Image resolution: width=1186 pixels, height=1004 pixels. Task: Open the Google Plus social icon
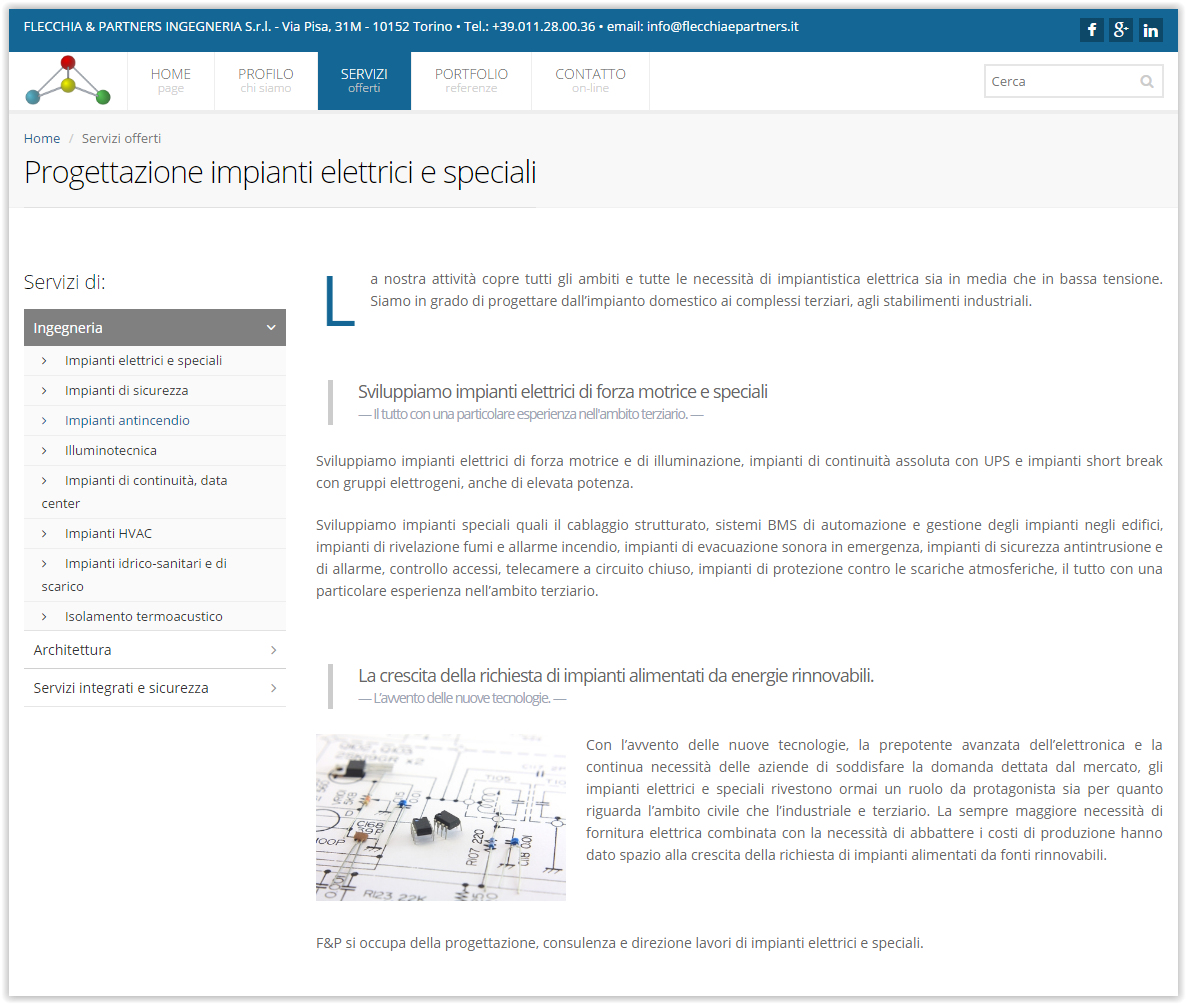point(1121,30)
